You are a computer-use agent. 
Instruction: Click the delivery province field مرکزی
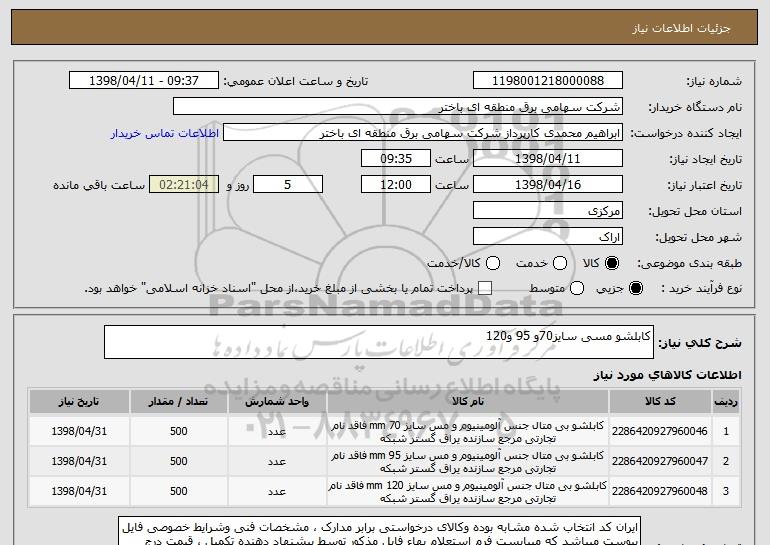point(548,211)
